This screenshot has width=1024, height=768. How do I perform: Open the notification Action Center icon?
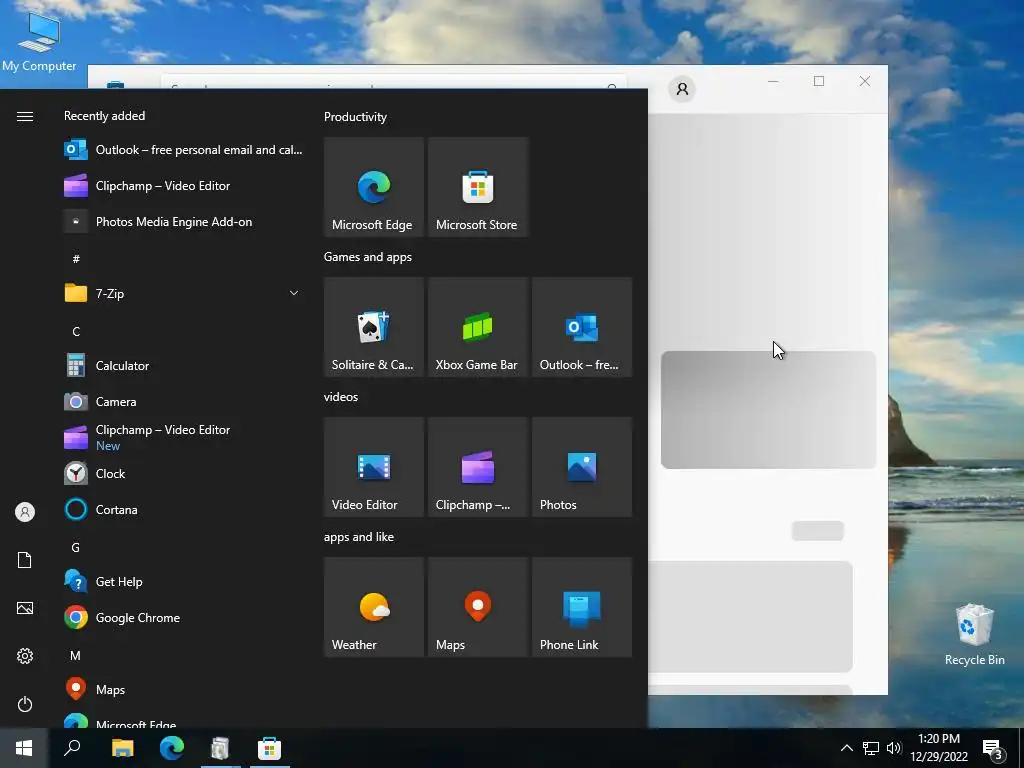993,749
